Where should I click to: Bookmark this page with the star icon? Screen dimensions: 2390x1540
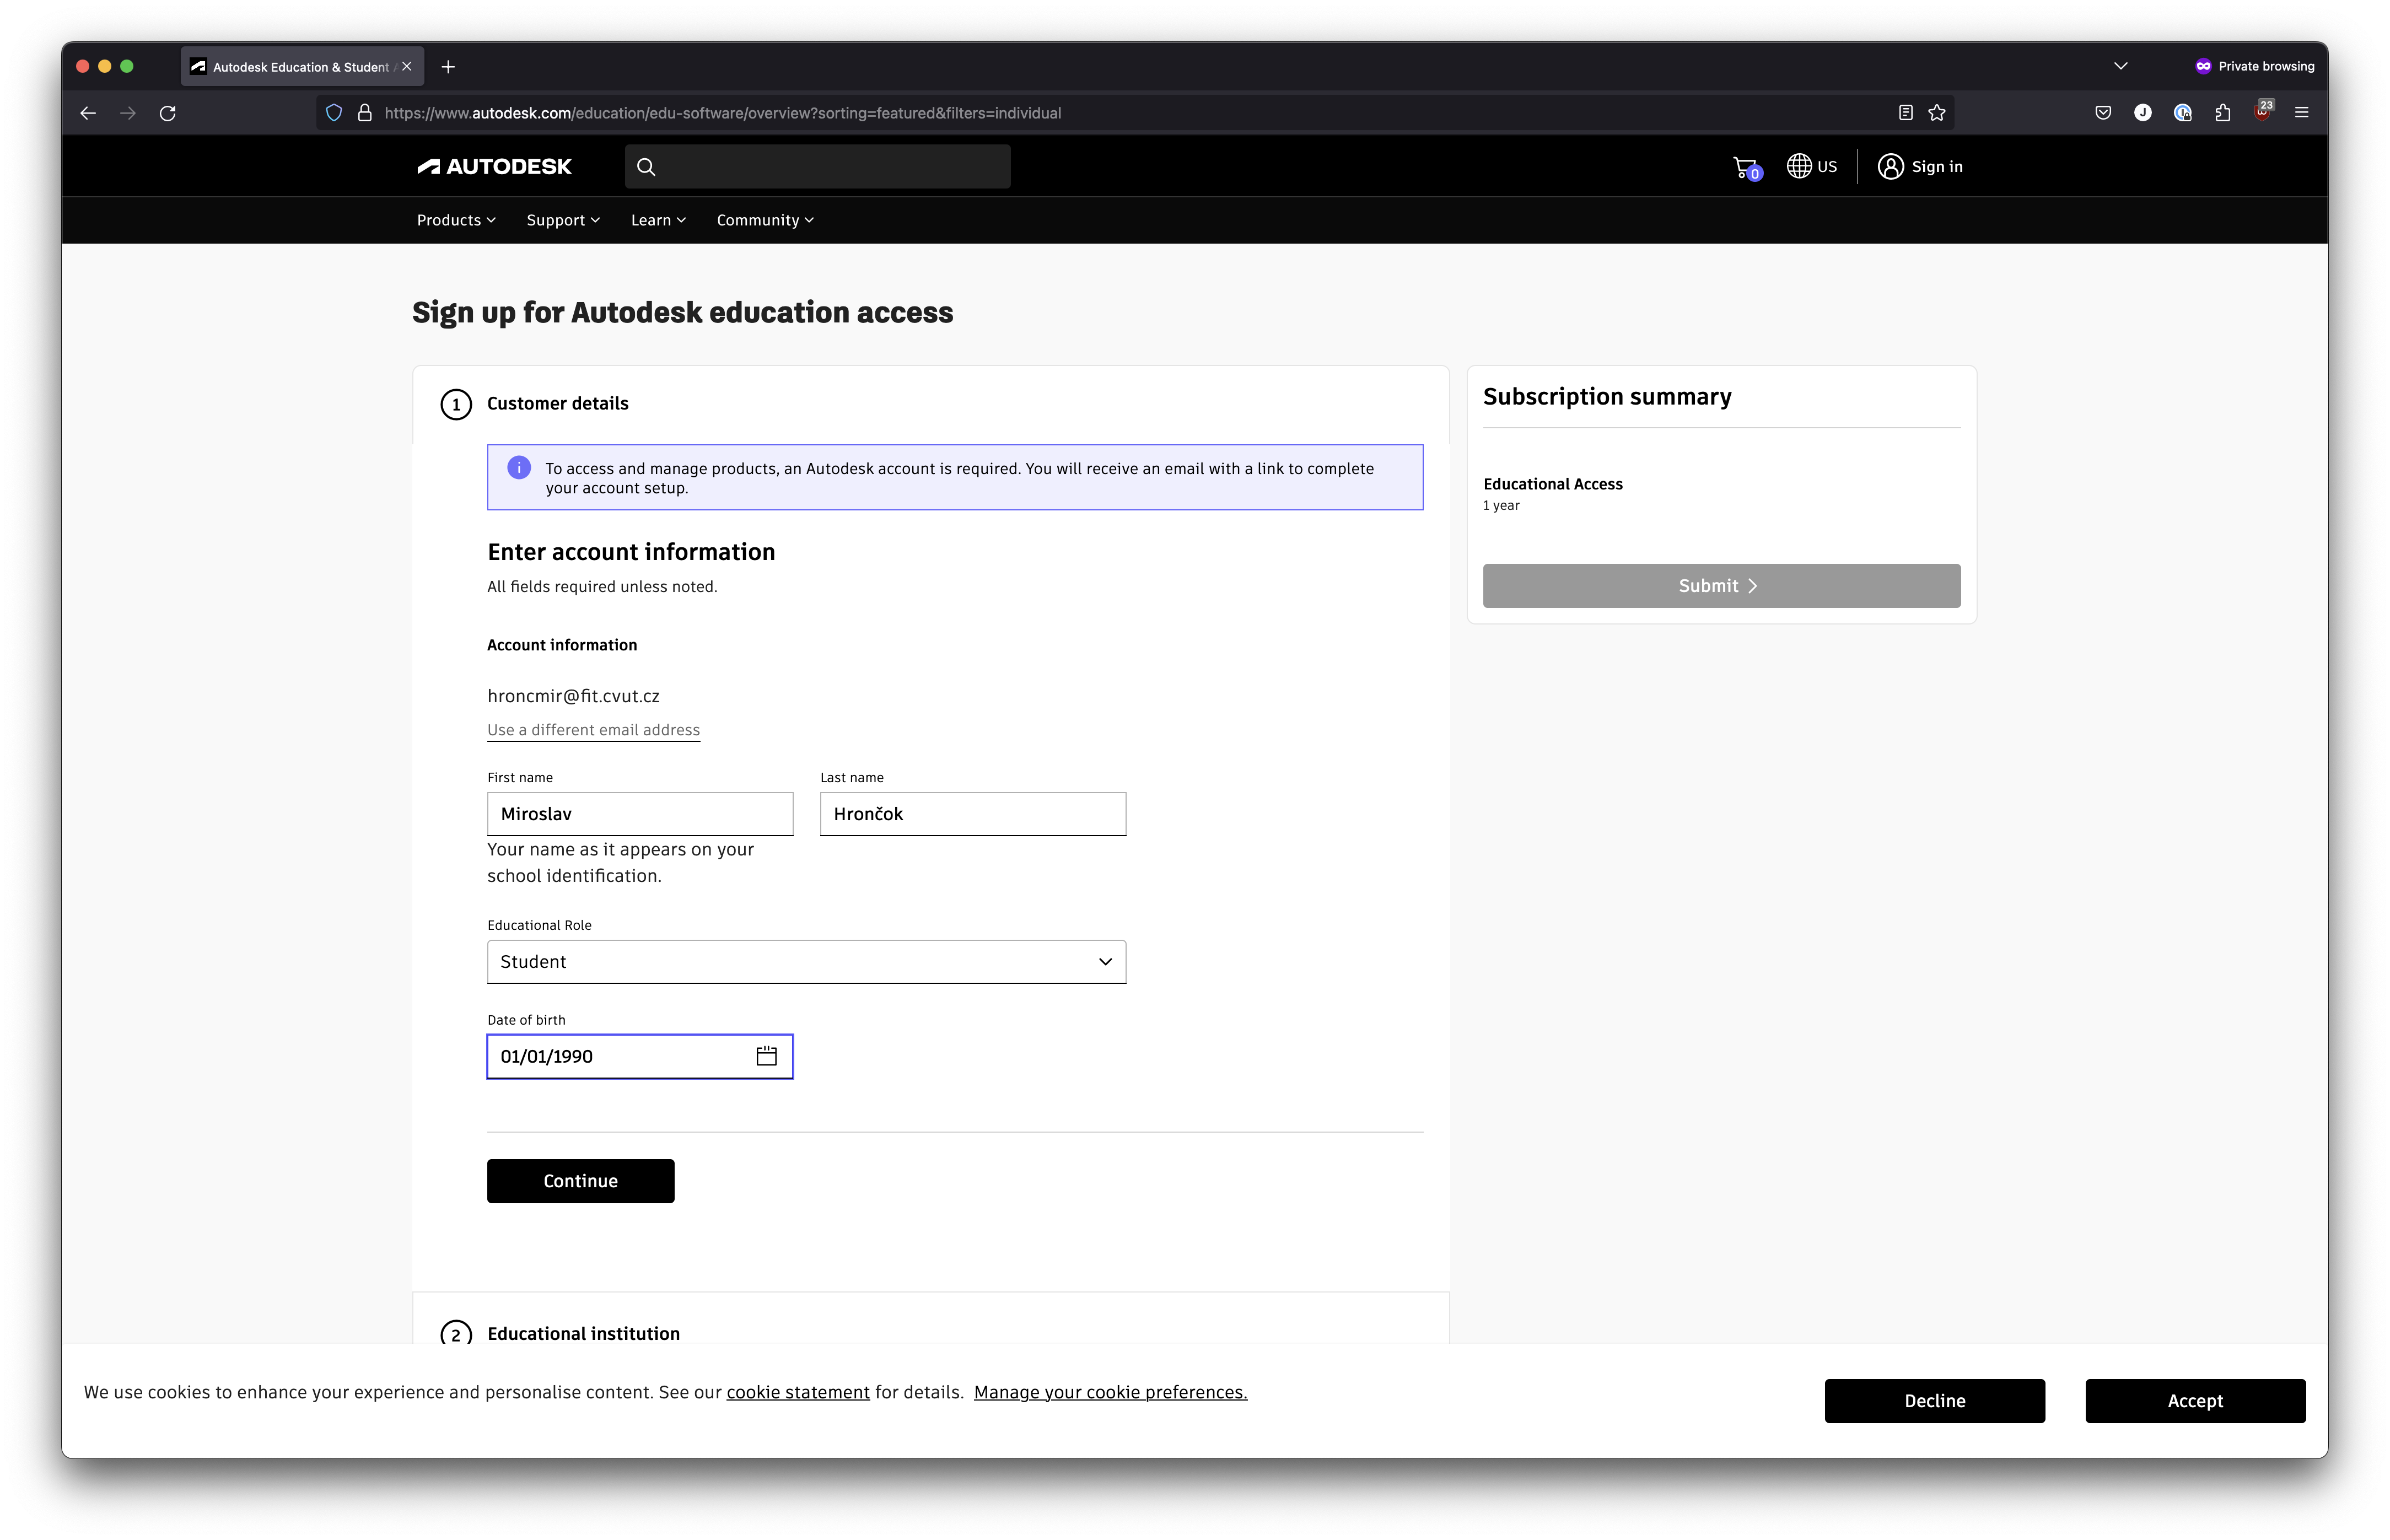[x=1937, y=113]
